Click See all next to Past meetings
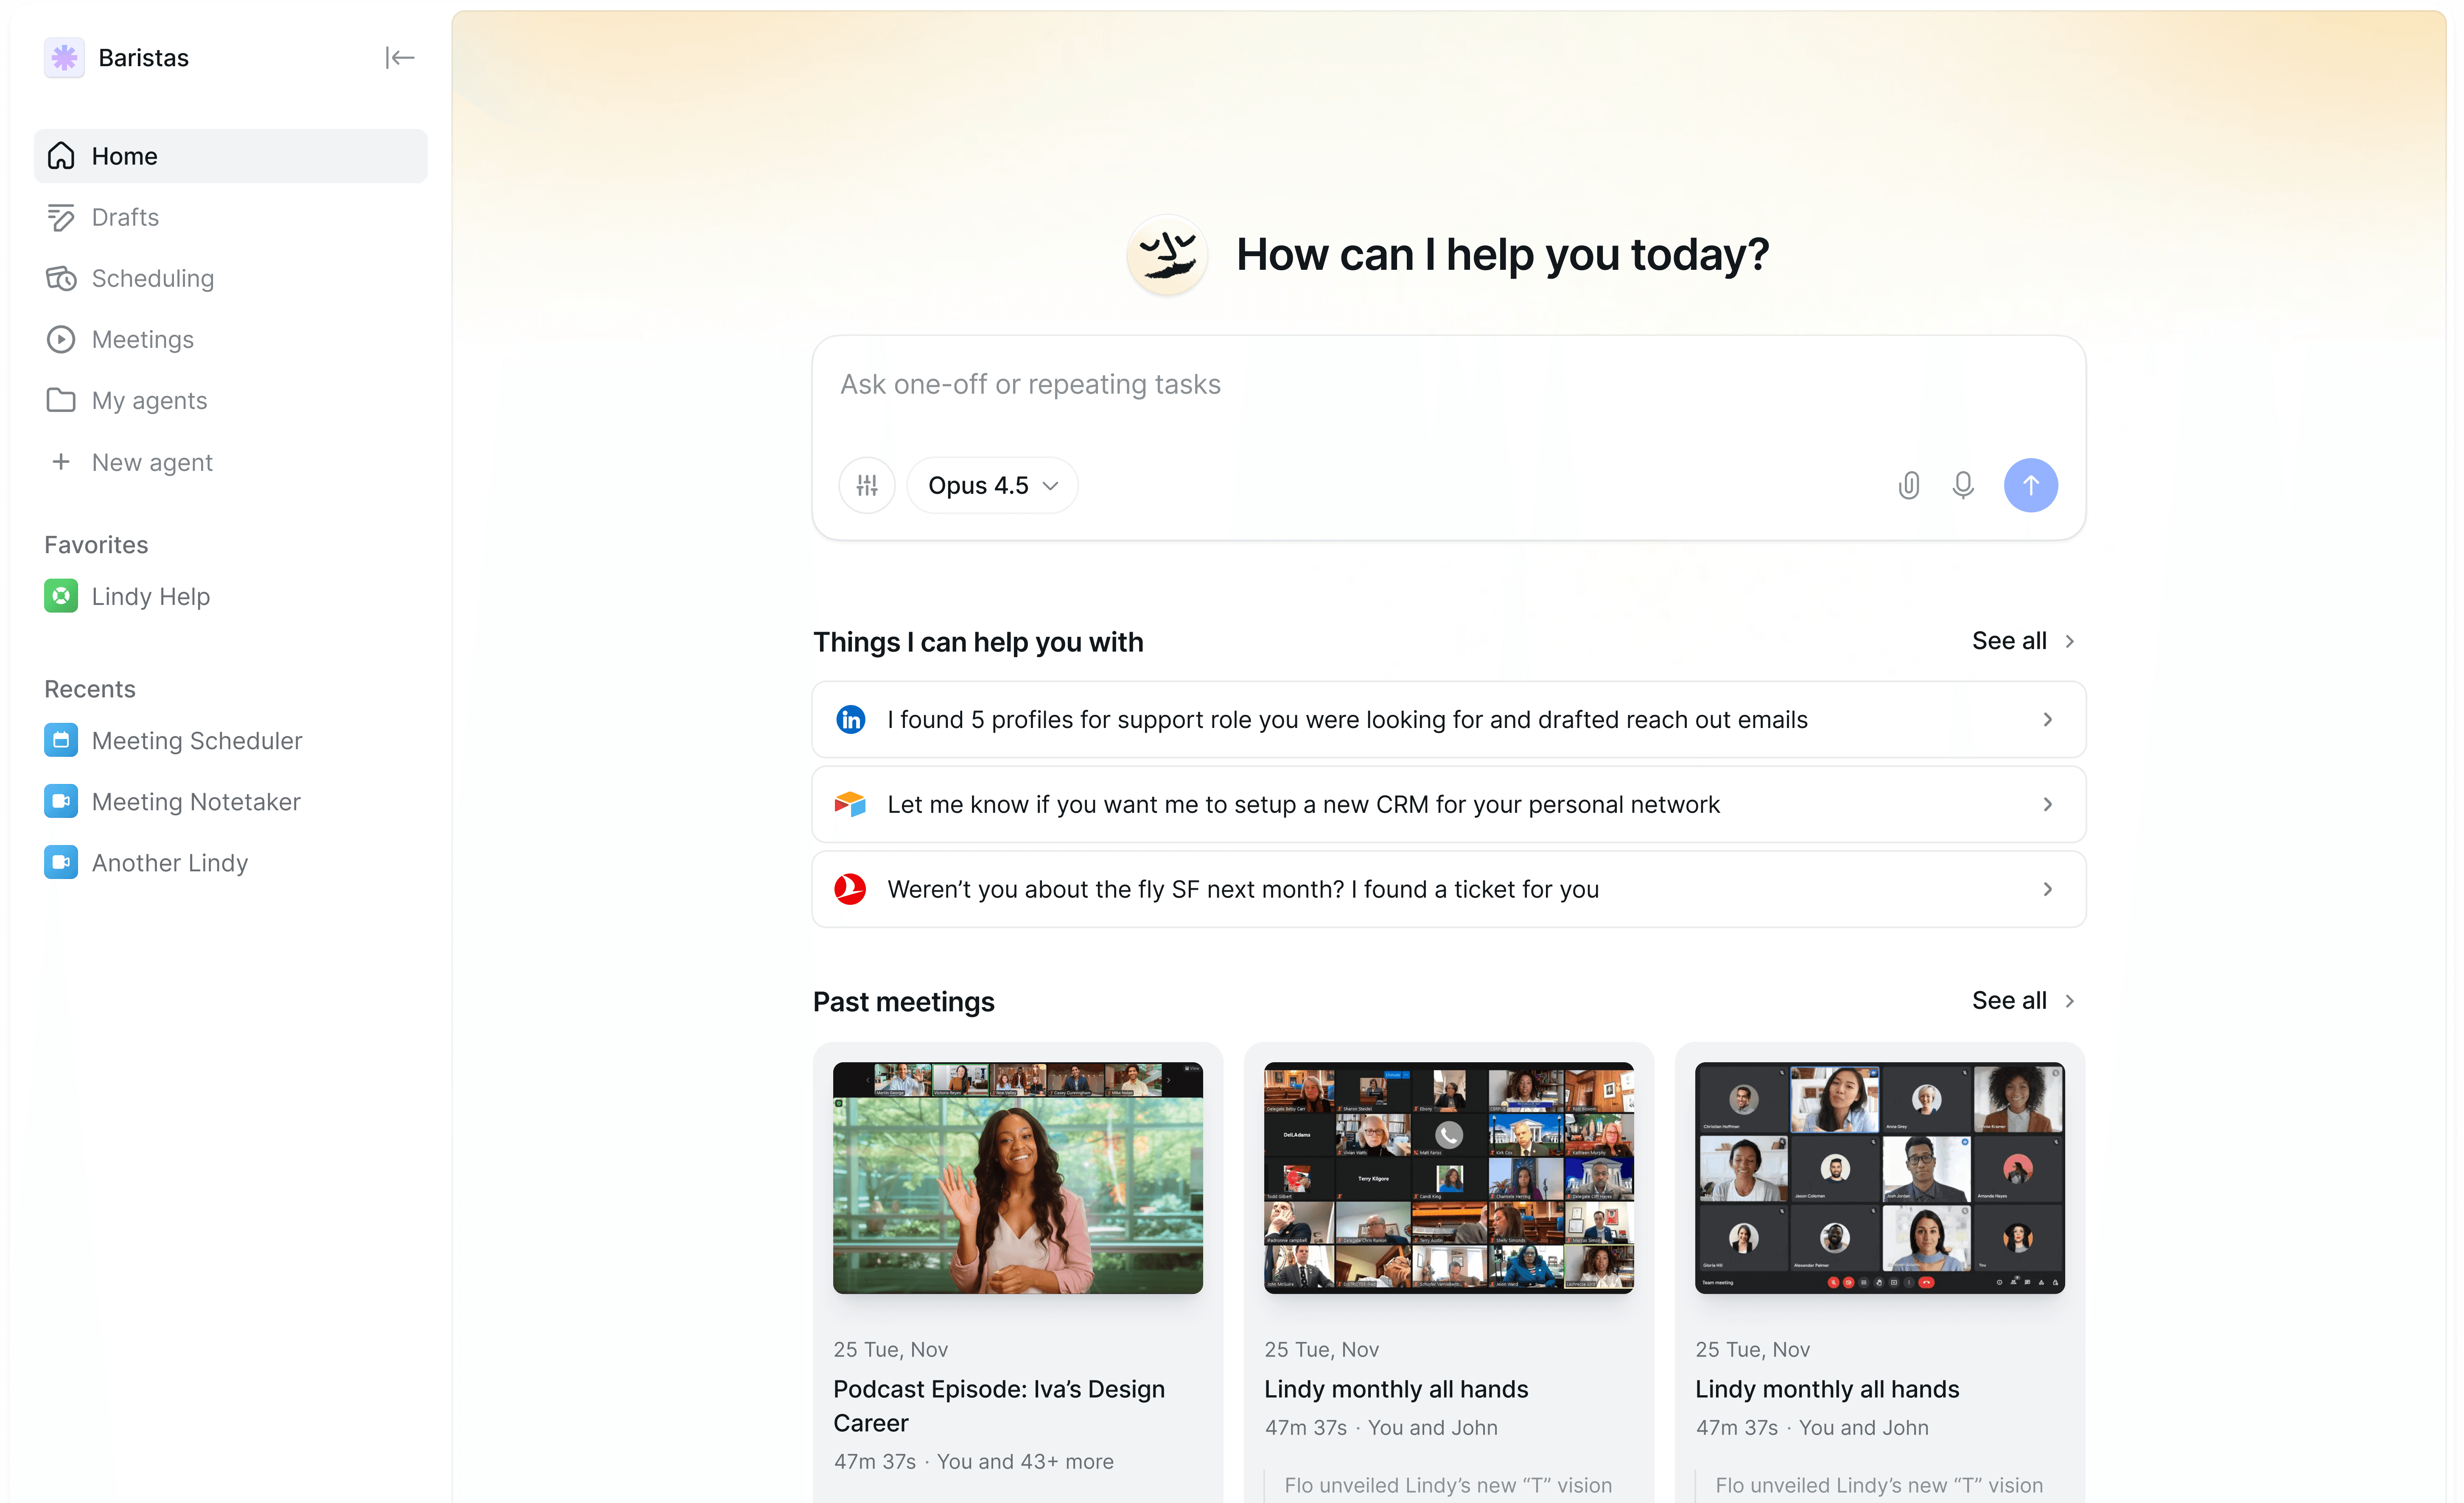 tap(2022, 1001)
